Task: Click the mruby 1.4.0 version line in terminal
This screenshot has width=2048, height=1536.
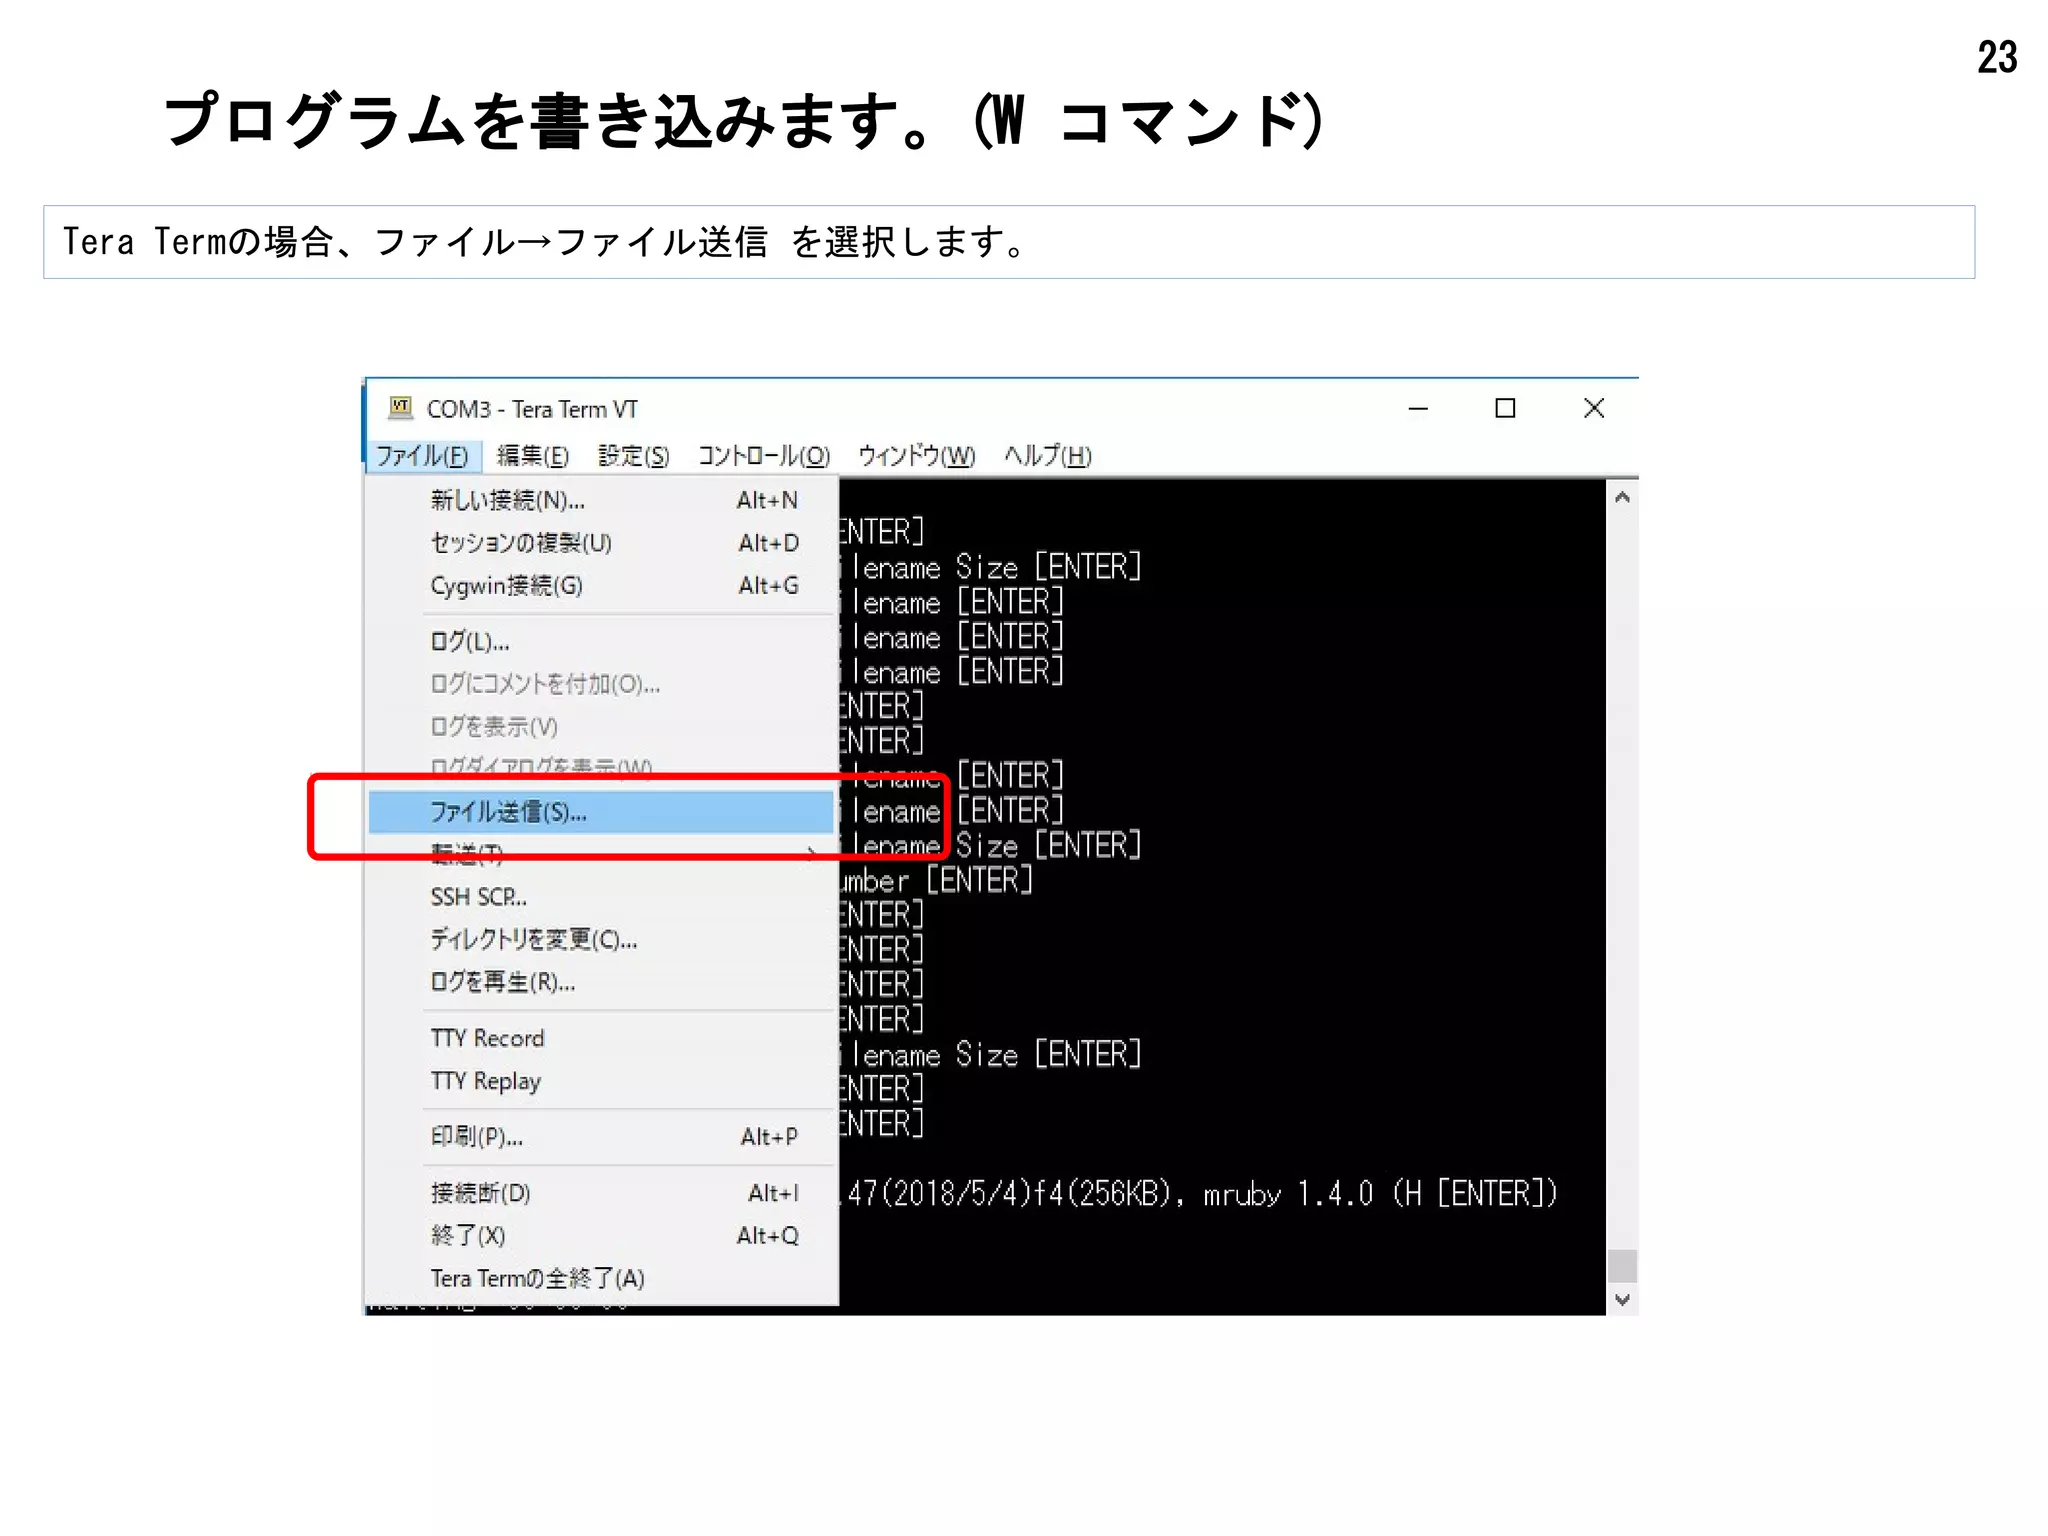Action: point(1199,1193)
